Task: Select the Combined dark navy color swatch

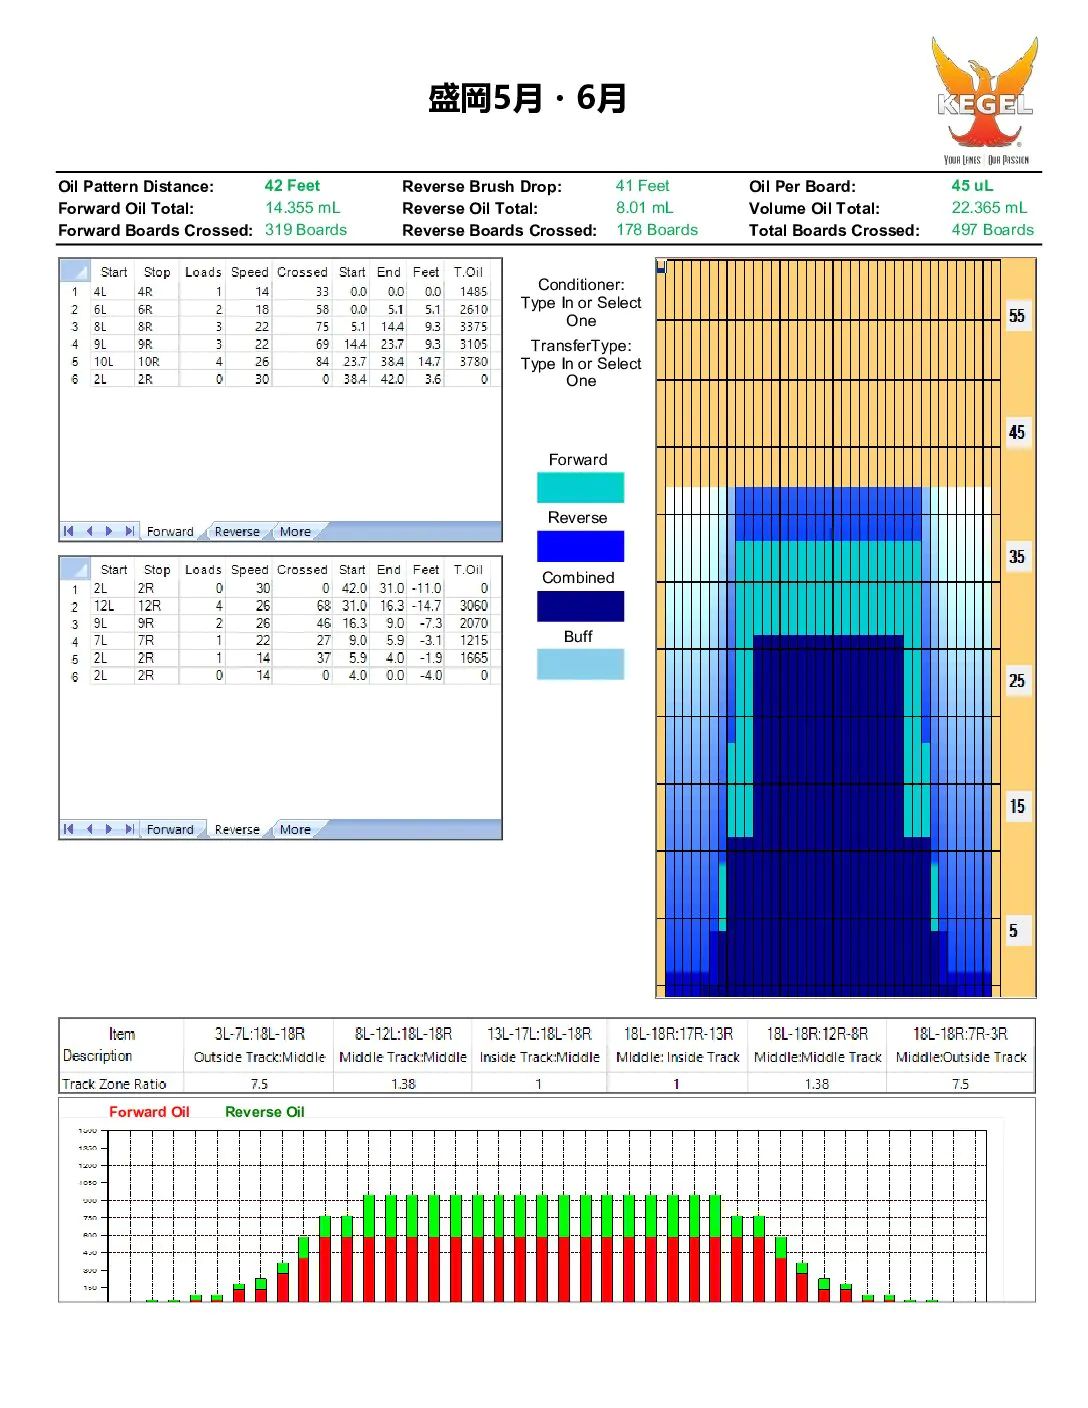Action: [x=580, y=606]
